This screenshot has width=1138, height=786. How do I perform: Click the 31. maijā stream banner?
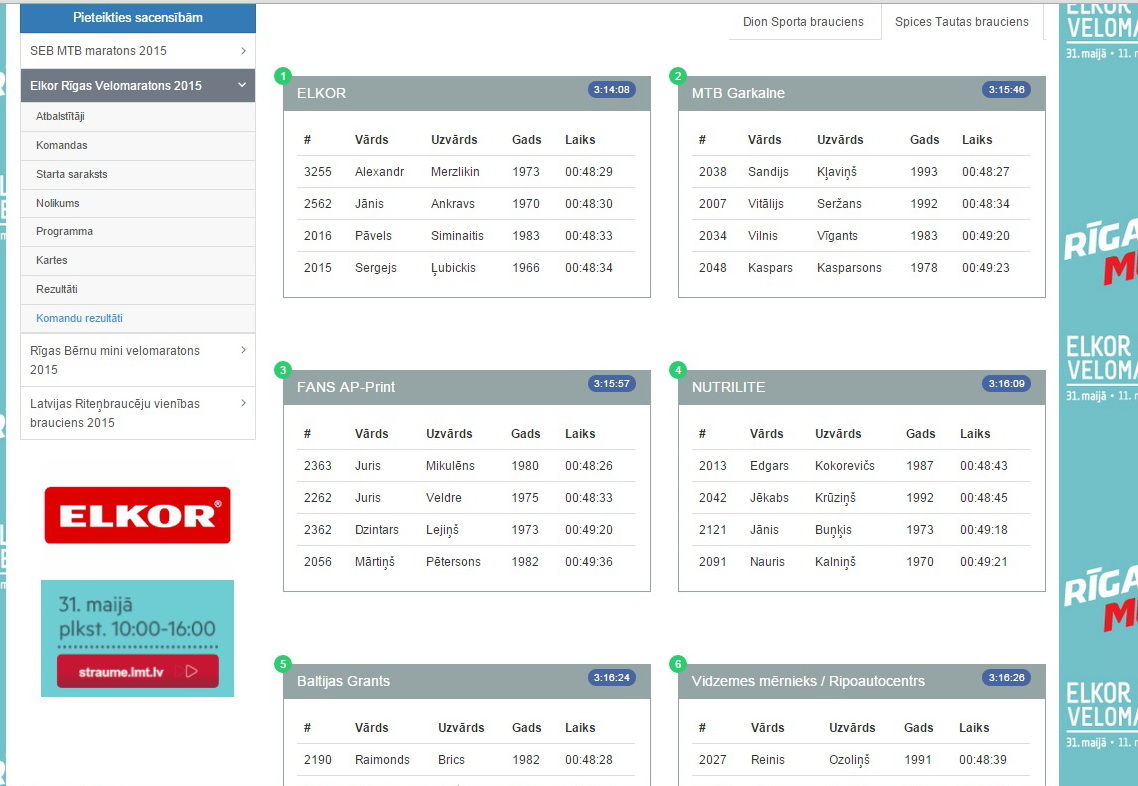coord(137,639)
